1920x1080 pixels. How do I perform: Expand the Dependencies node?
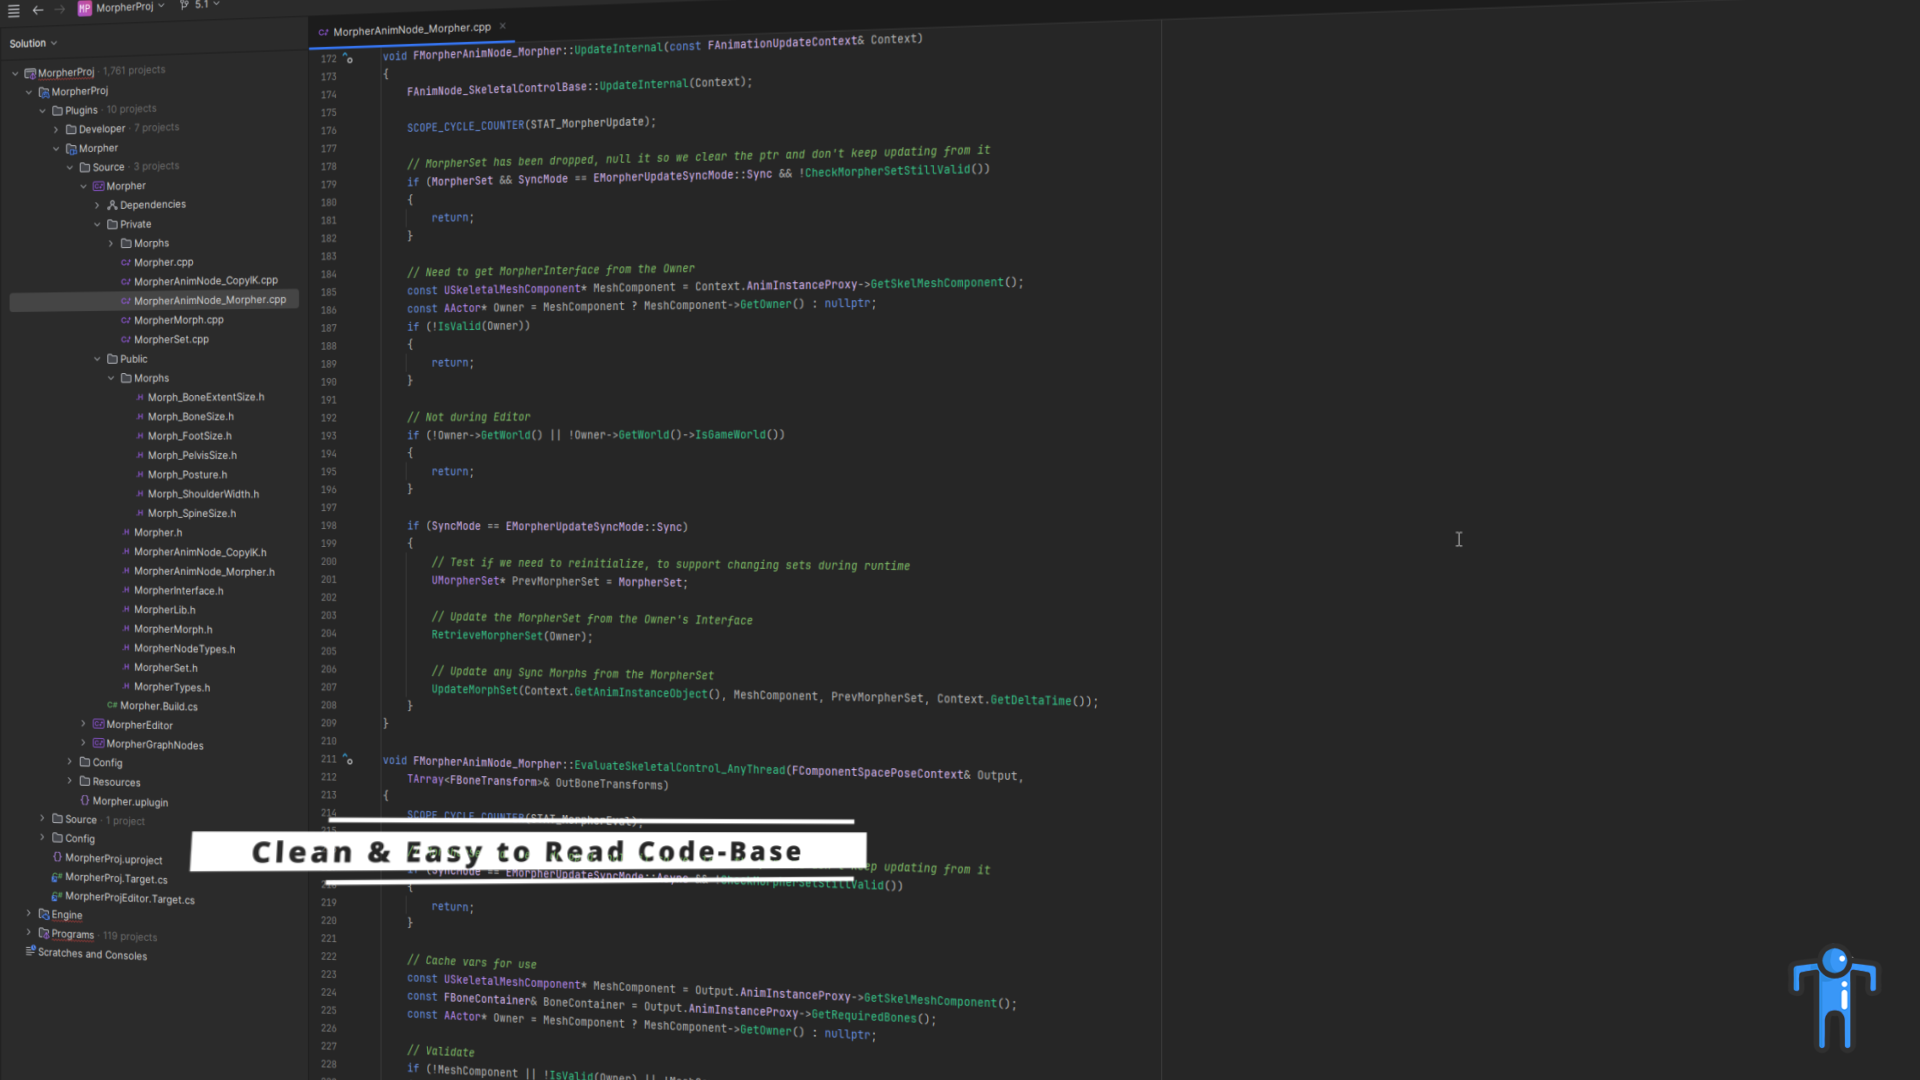[98, 205]
